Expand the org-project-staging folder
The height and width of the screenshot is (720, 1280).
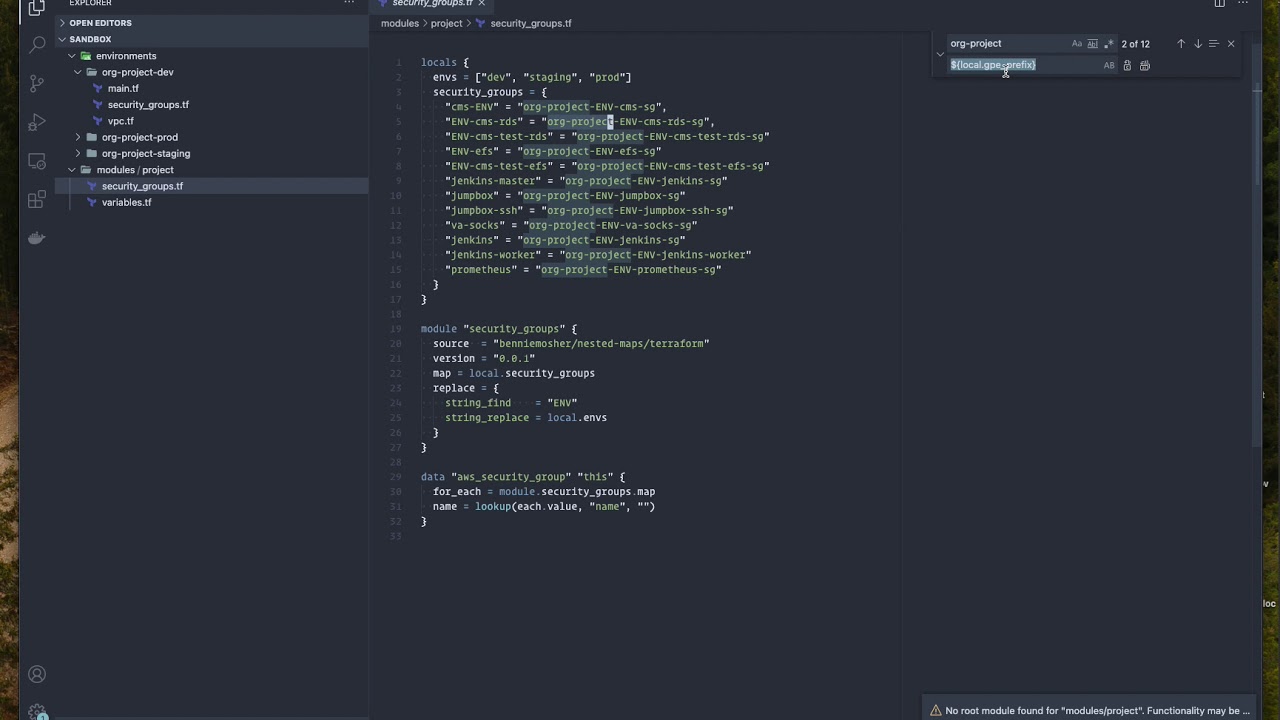pyautogui.click(x=211, y=153)
